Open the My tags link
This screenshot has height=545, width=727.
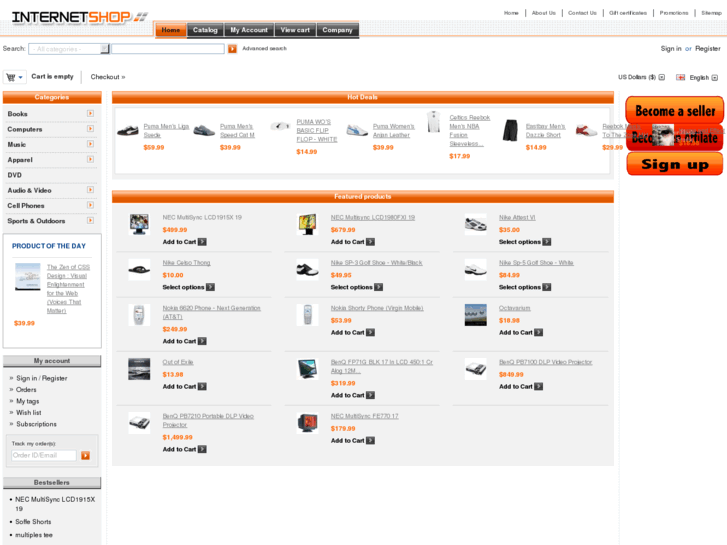click(27, 401)
